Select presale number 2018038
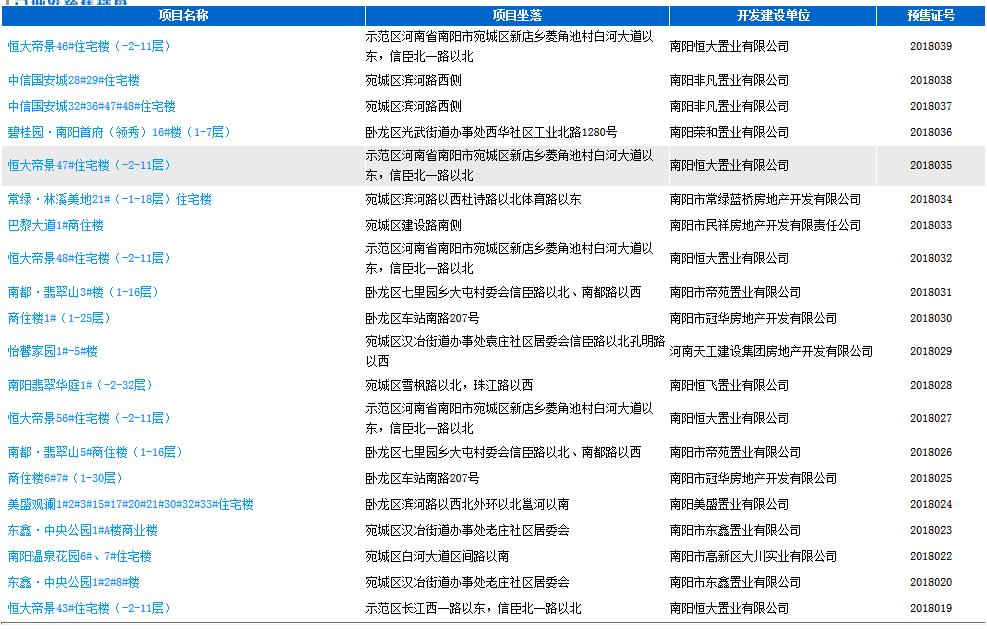987x629 pixels. [931, 80]
